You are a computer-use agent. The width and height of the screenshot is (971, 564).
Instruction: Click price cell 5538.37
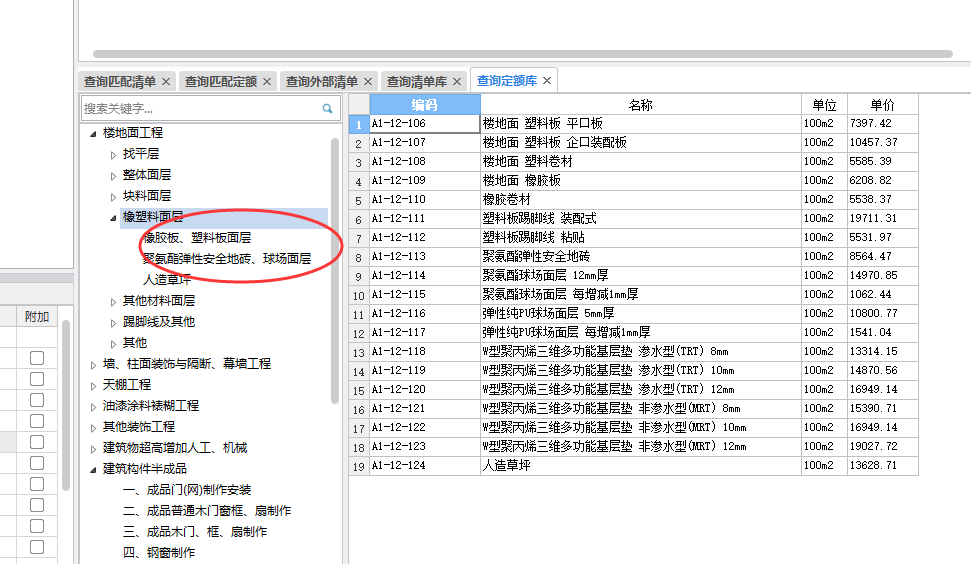(x=882, y=199)
